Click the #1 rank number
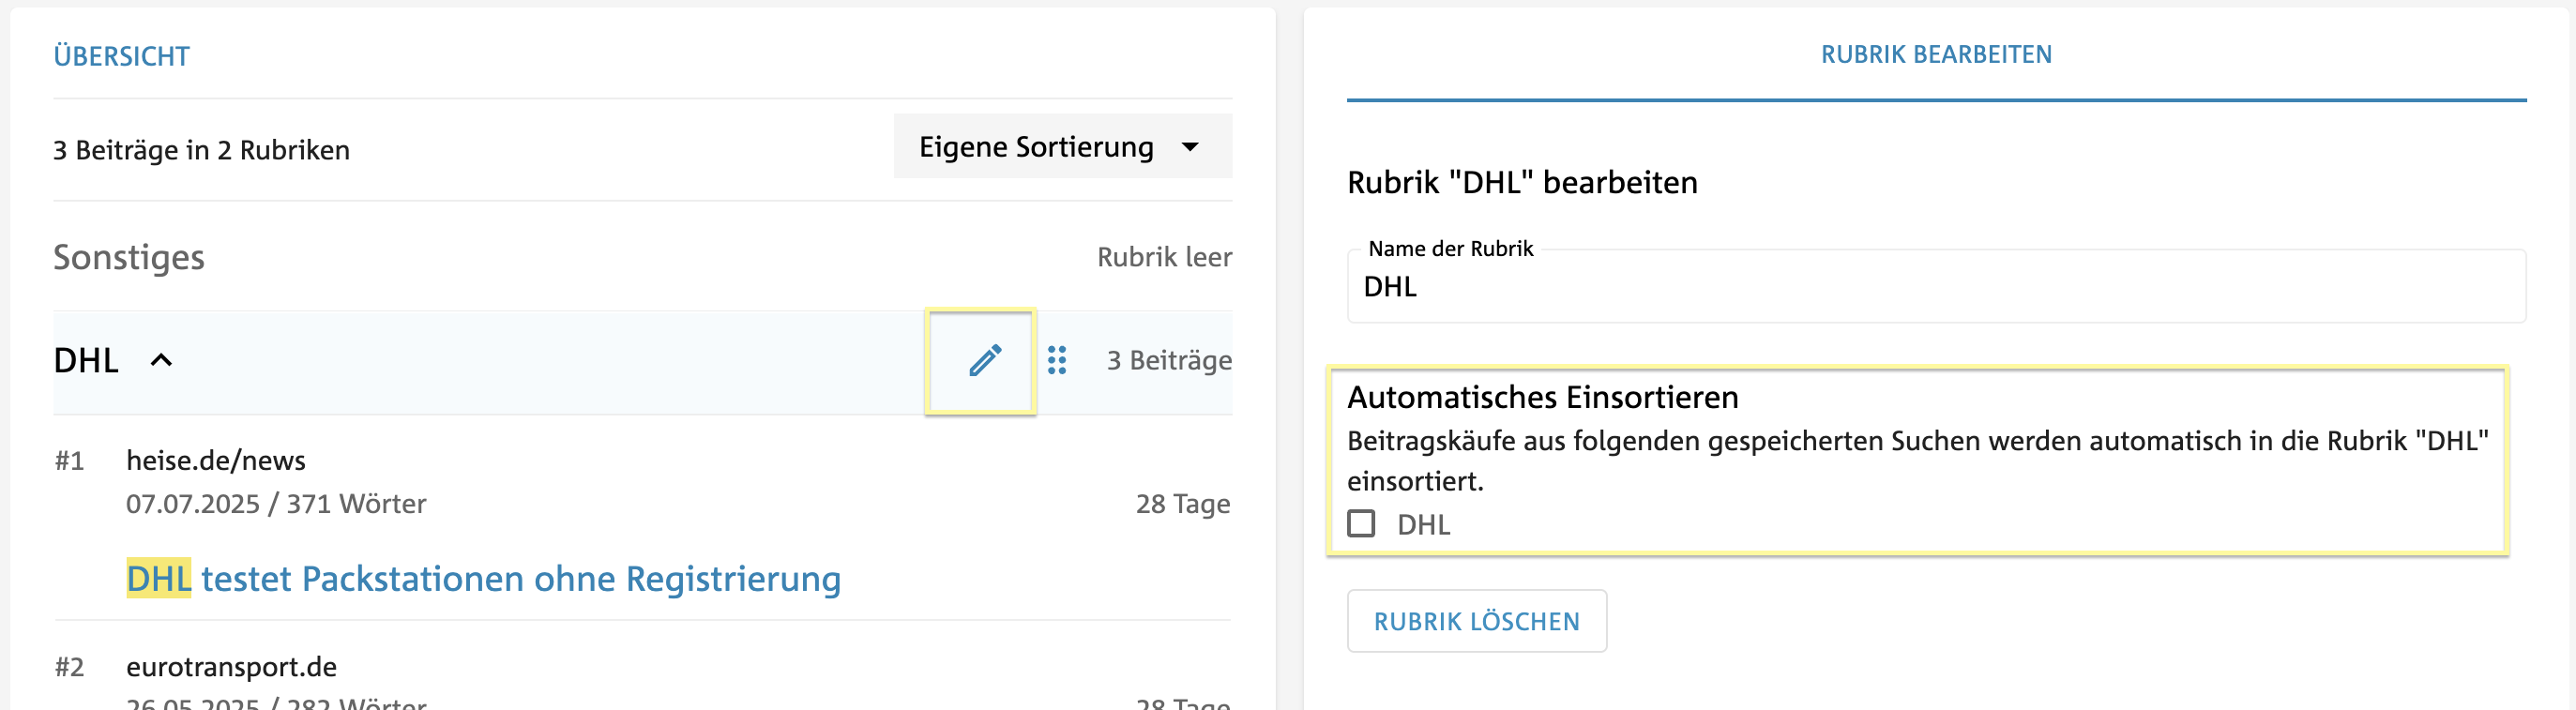This screenshot has height=710, width=2576. pos(69,461)
